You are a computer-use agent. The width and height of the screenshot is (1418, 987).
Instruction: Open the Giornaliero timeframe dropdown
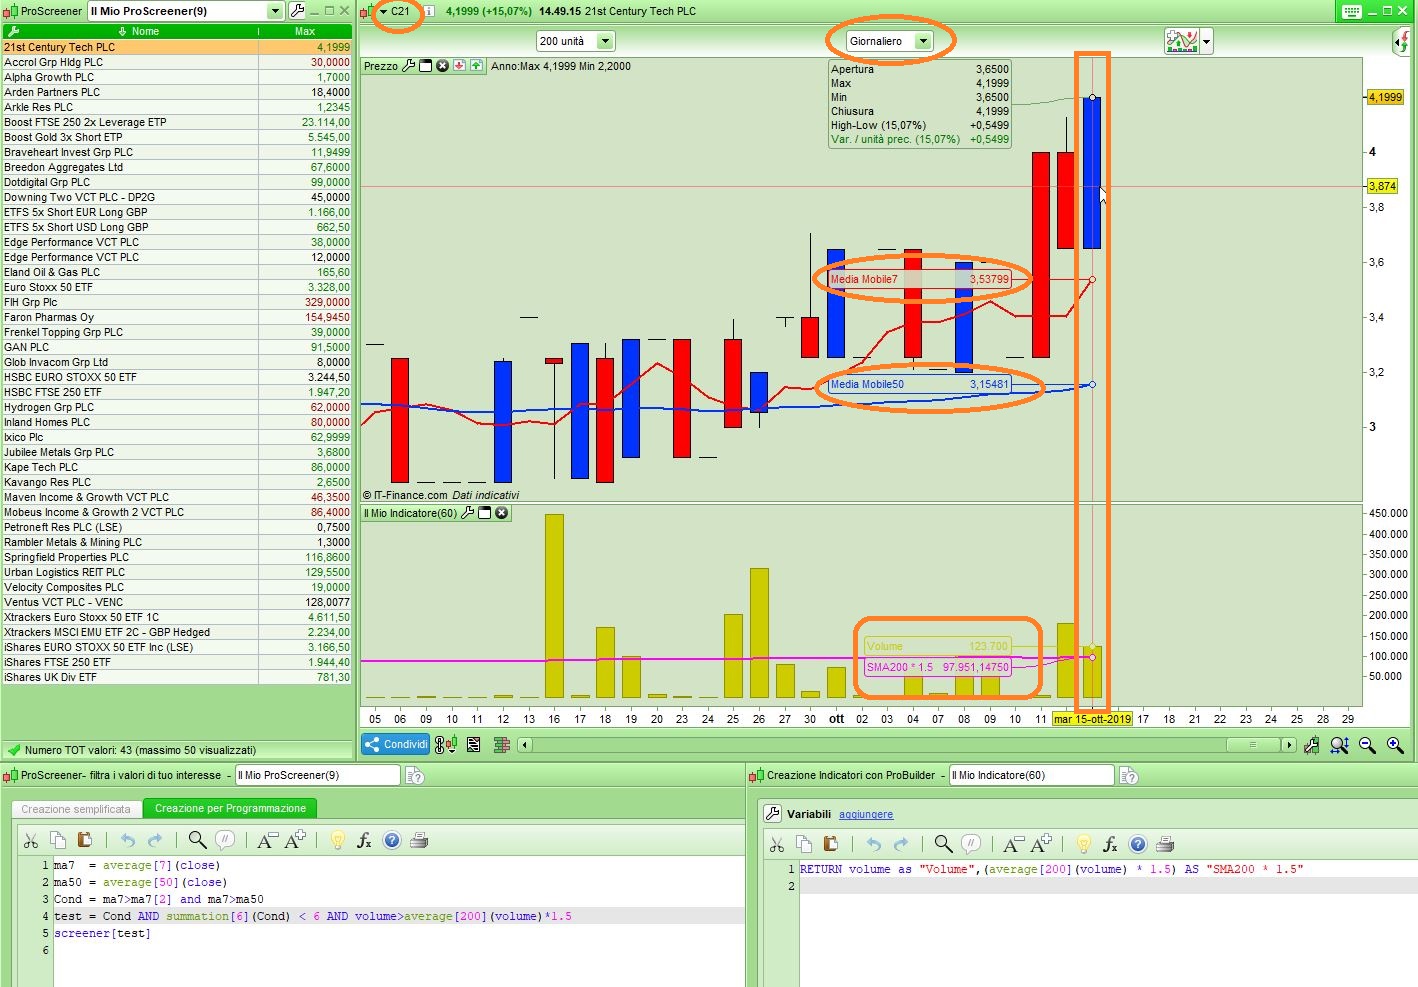[923, 41]
